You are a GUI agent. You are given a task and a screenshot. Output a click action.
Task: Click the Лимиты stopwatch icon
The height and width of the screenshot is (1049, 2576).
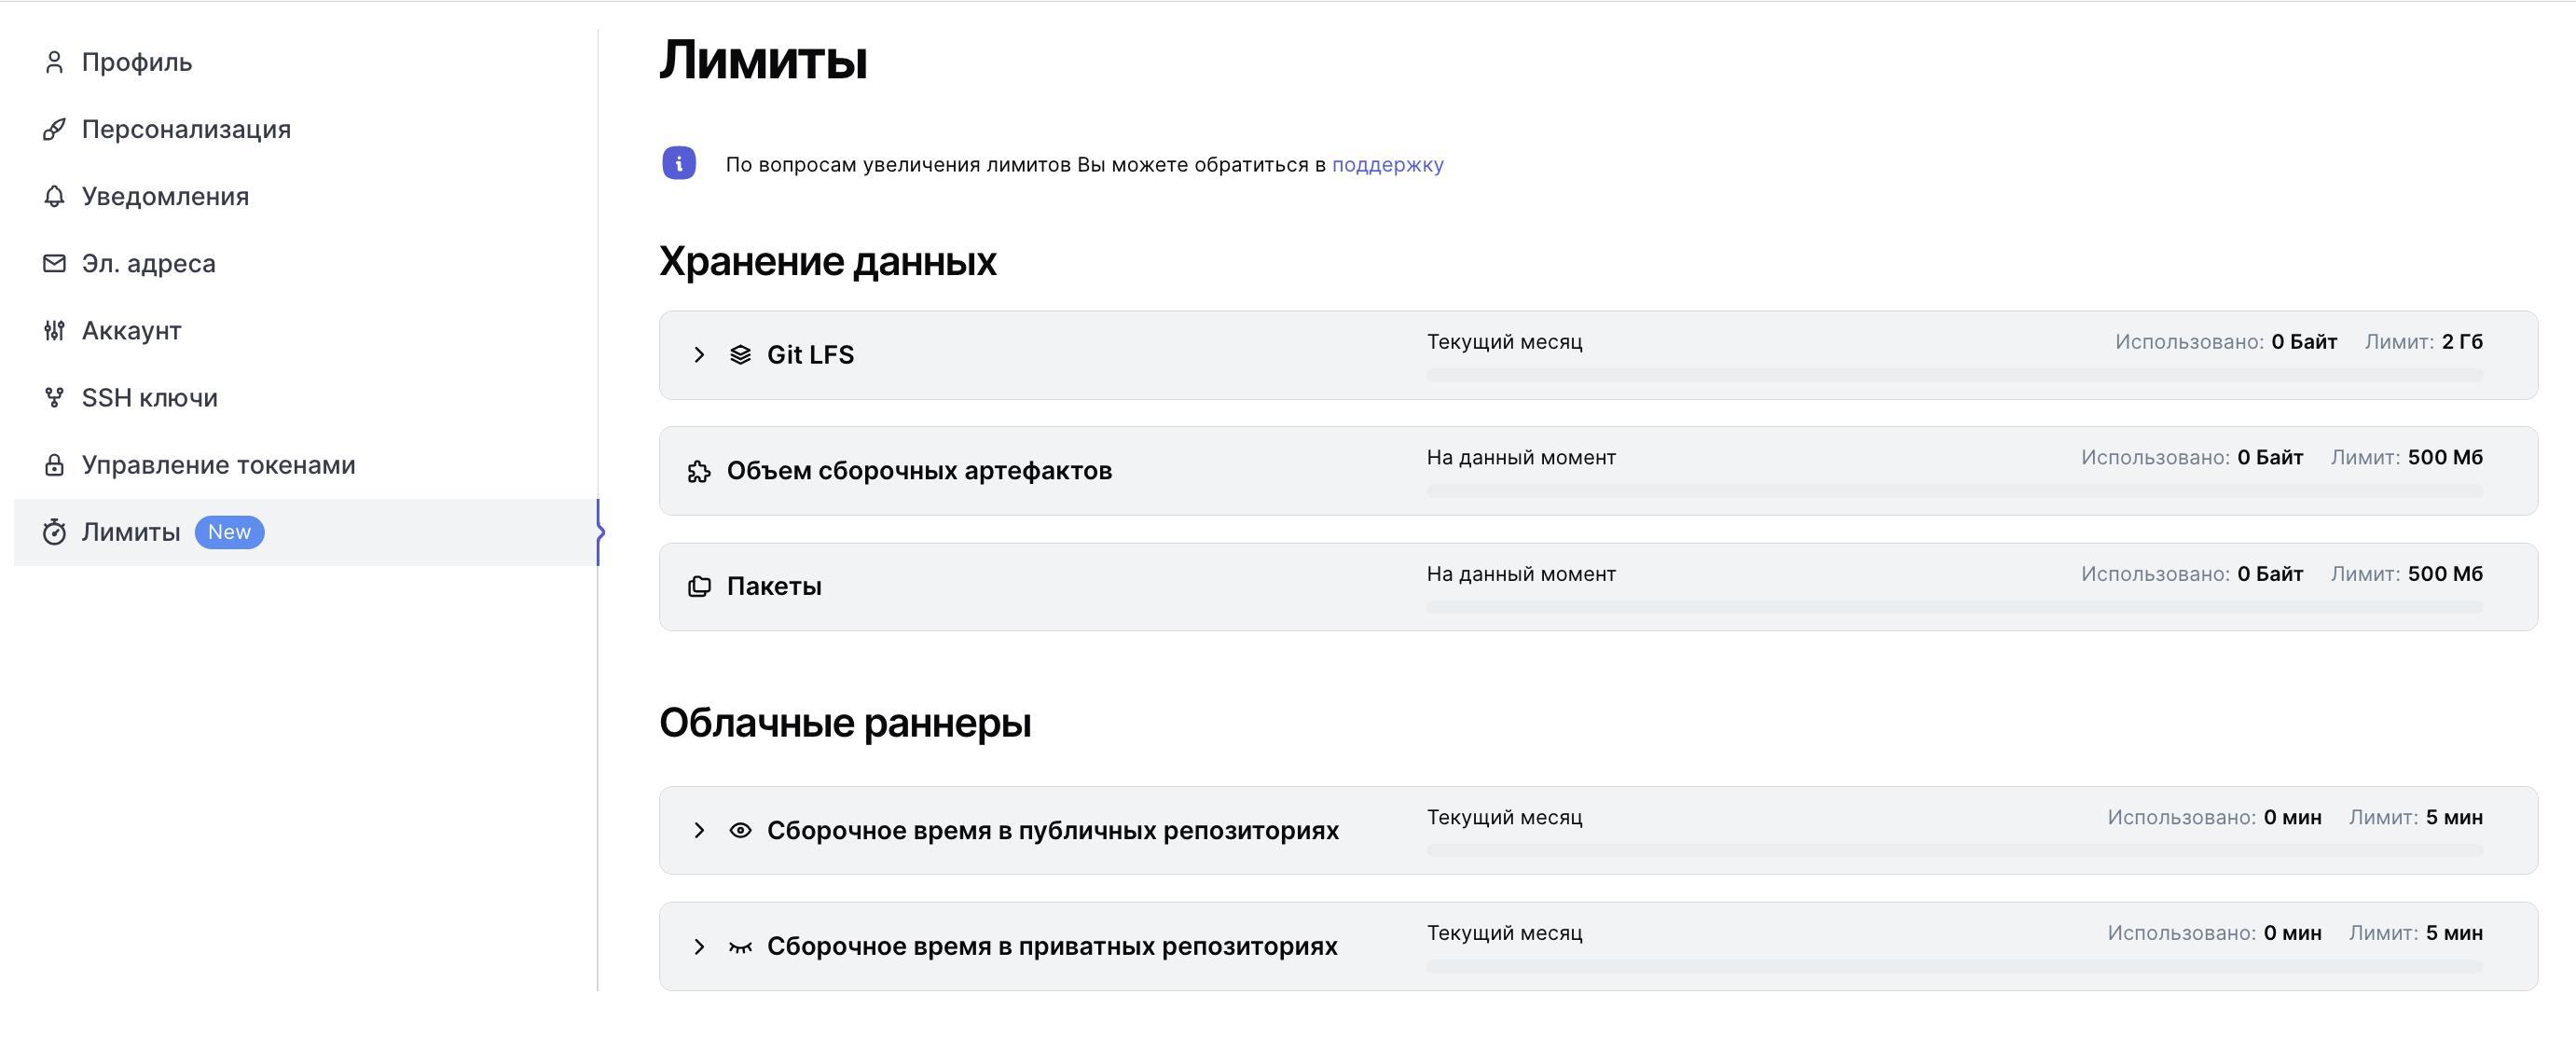click(x=54, y=532)
